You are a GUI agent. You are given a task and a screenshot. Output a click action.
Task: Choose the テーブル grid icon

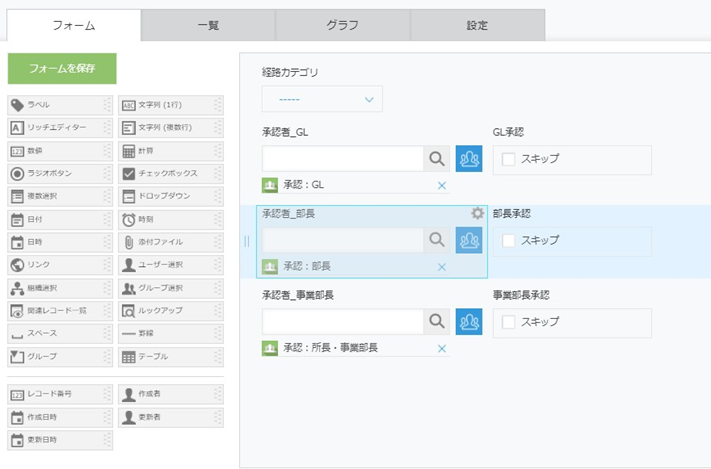coord(129,357)
